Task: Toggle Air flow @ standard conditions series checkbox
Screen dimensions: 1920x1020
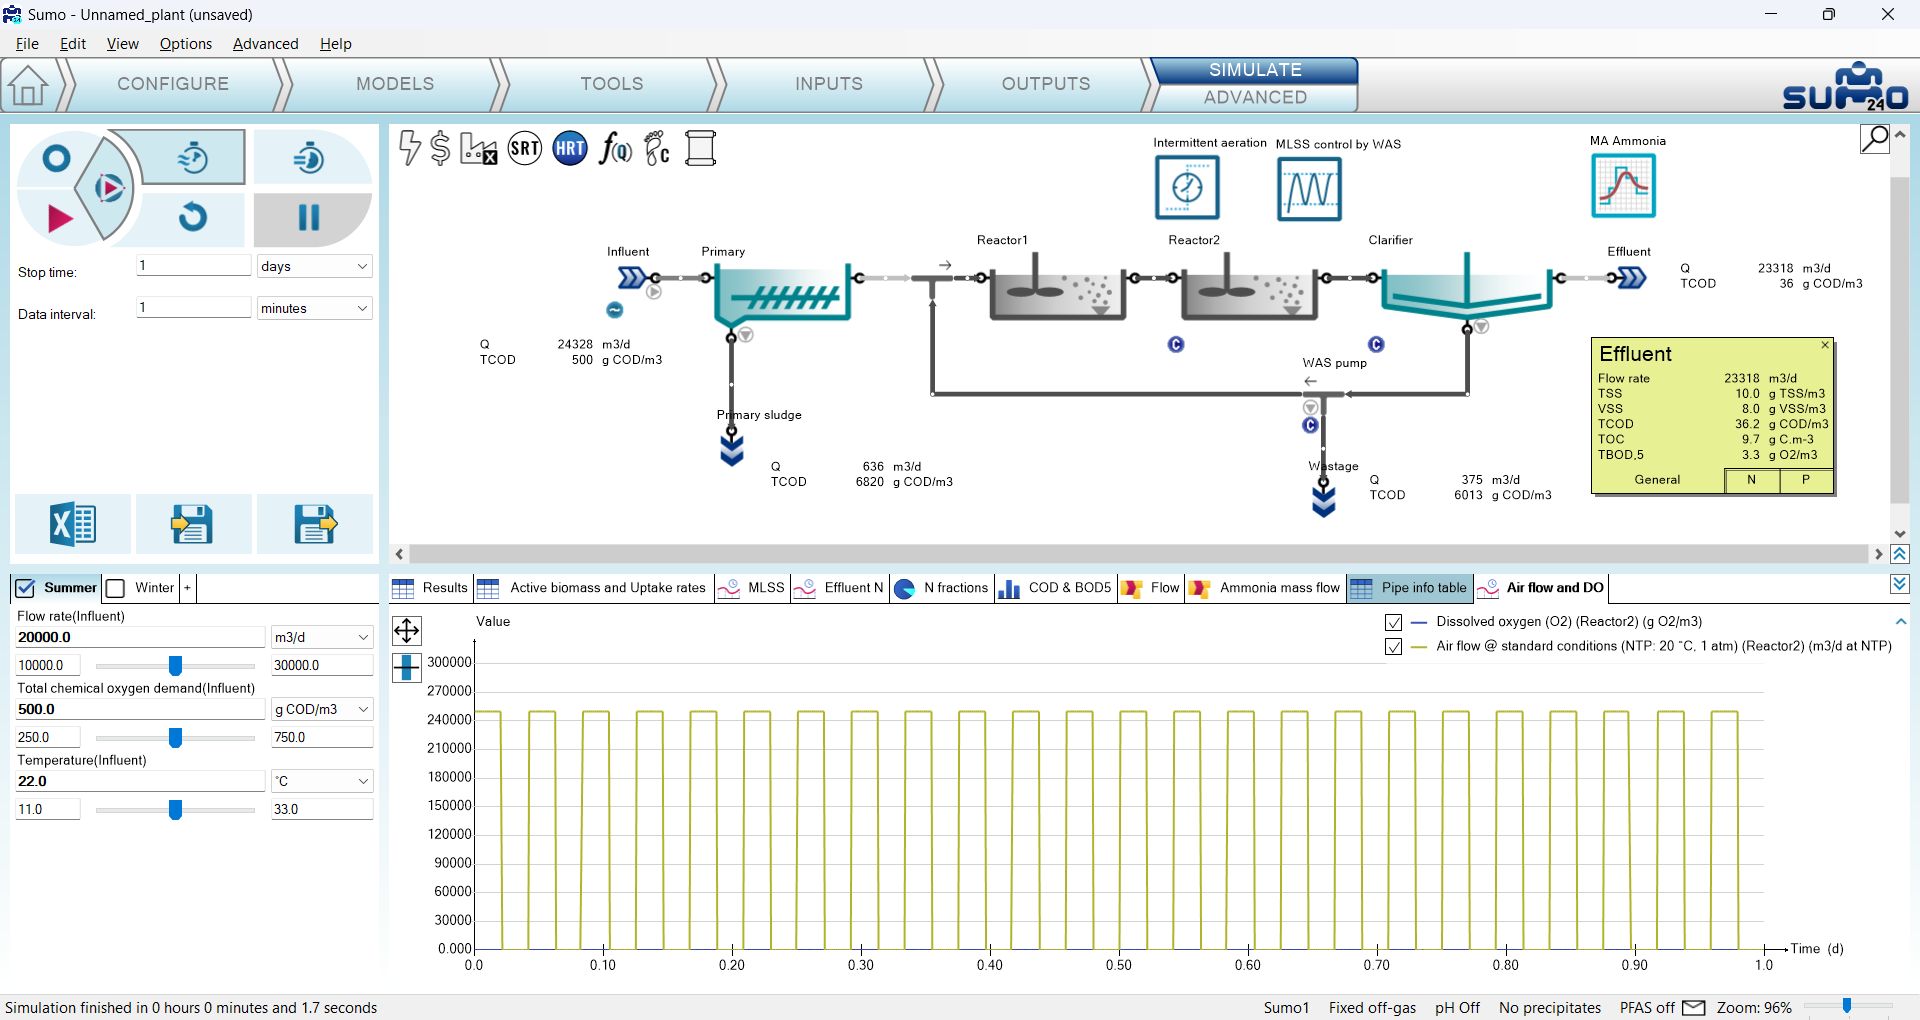Action: (1393, 647)
